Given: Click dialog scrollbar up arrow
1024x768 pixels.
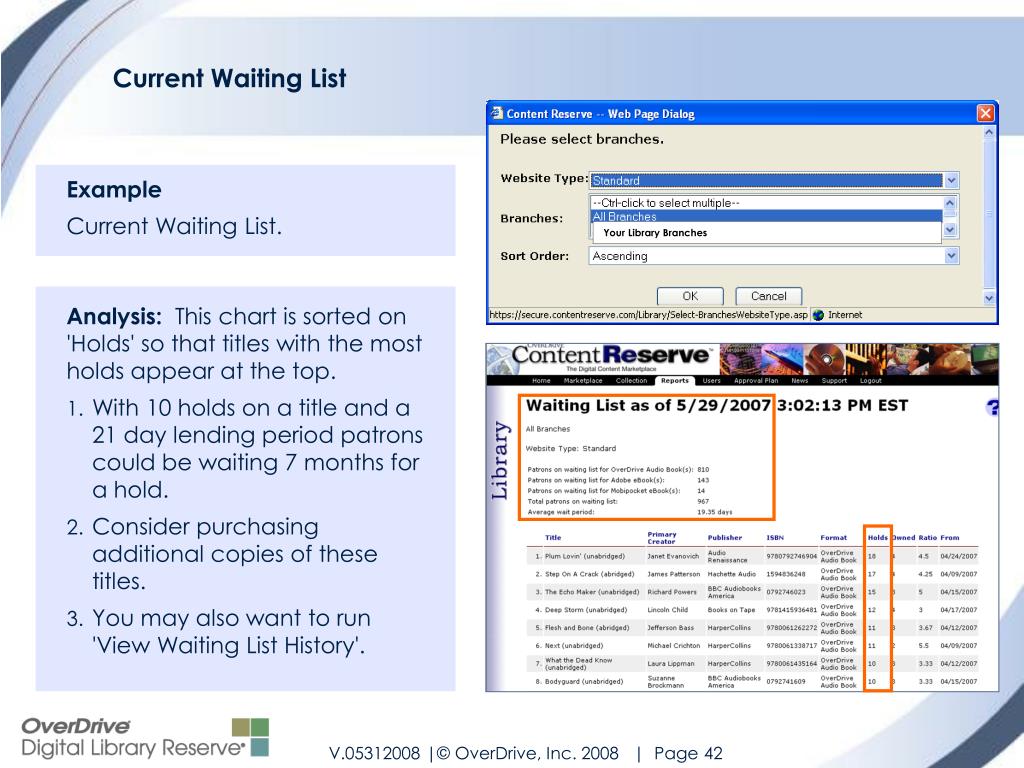Looking at the screenshot, I should click(989, 132).
